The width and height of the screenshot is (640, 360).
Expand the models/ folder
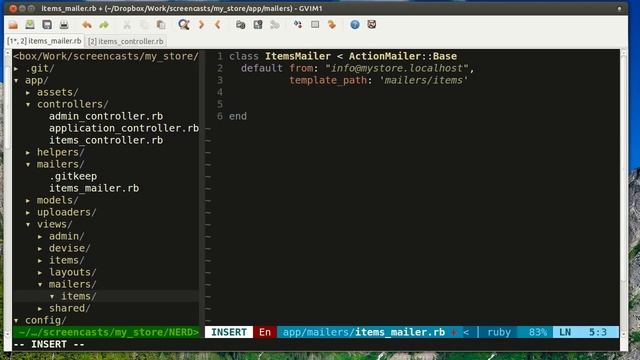(x=28, y=200)
